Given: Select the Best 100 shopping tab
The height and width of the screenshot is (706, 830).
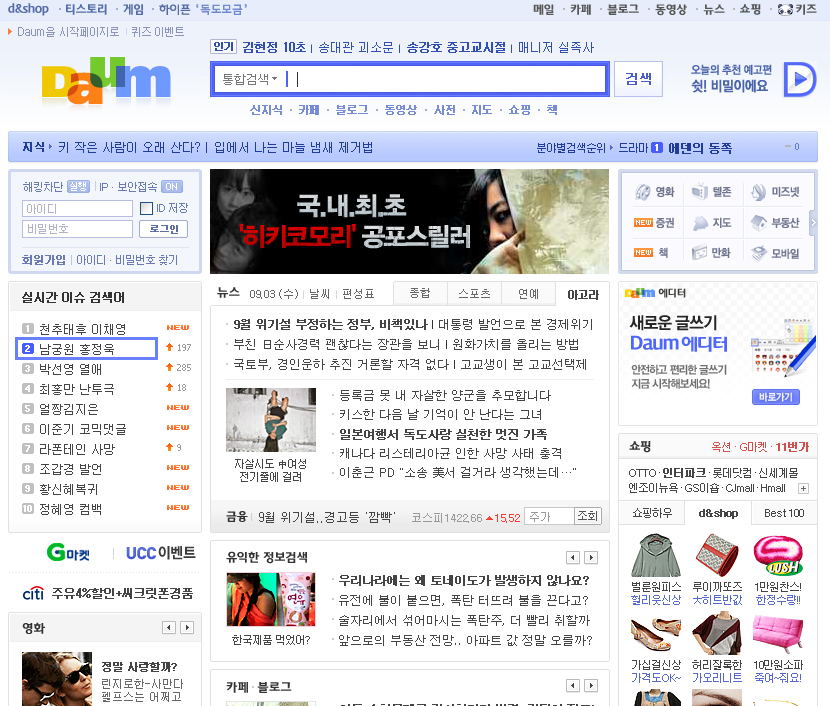Looking at the screenshot, I should 784,513.
